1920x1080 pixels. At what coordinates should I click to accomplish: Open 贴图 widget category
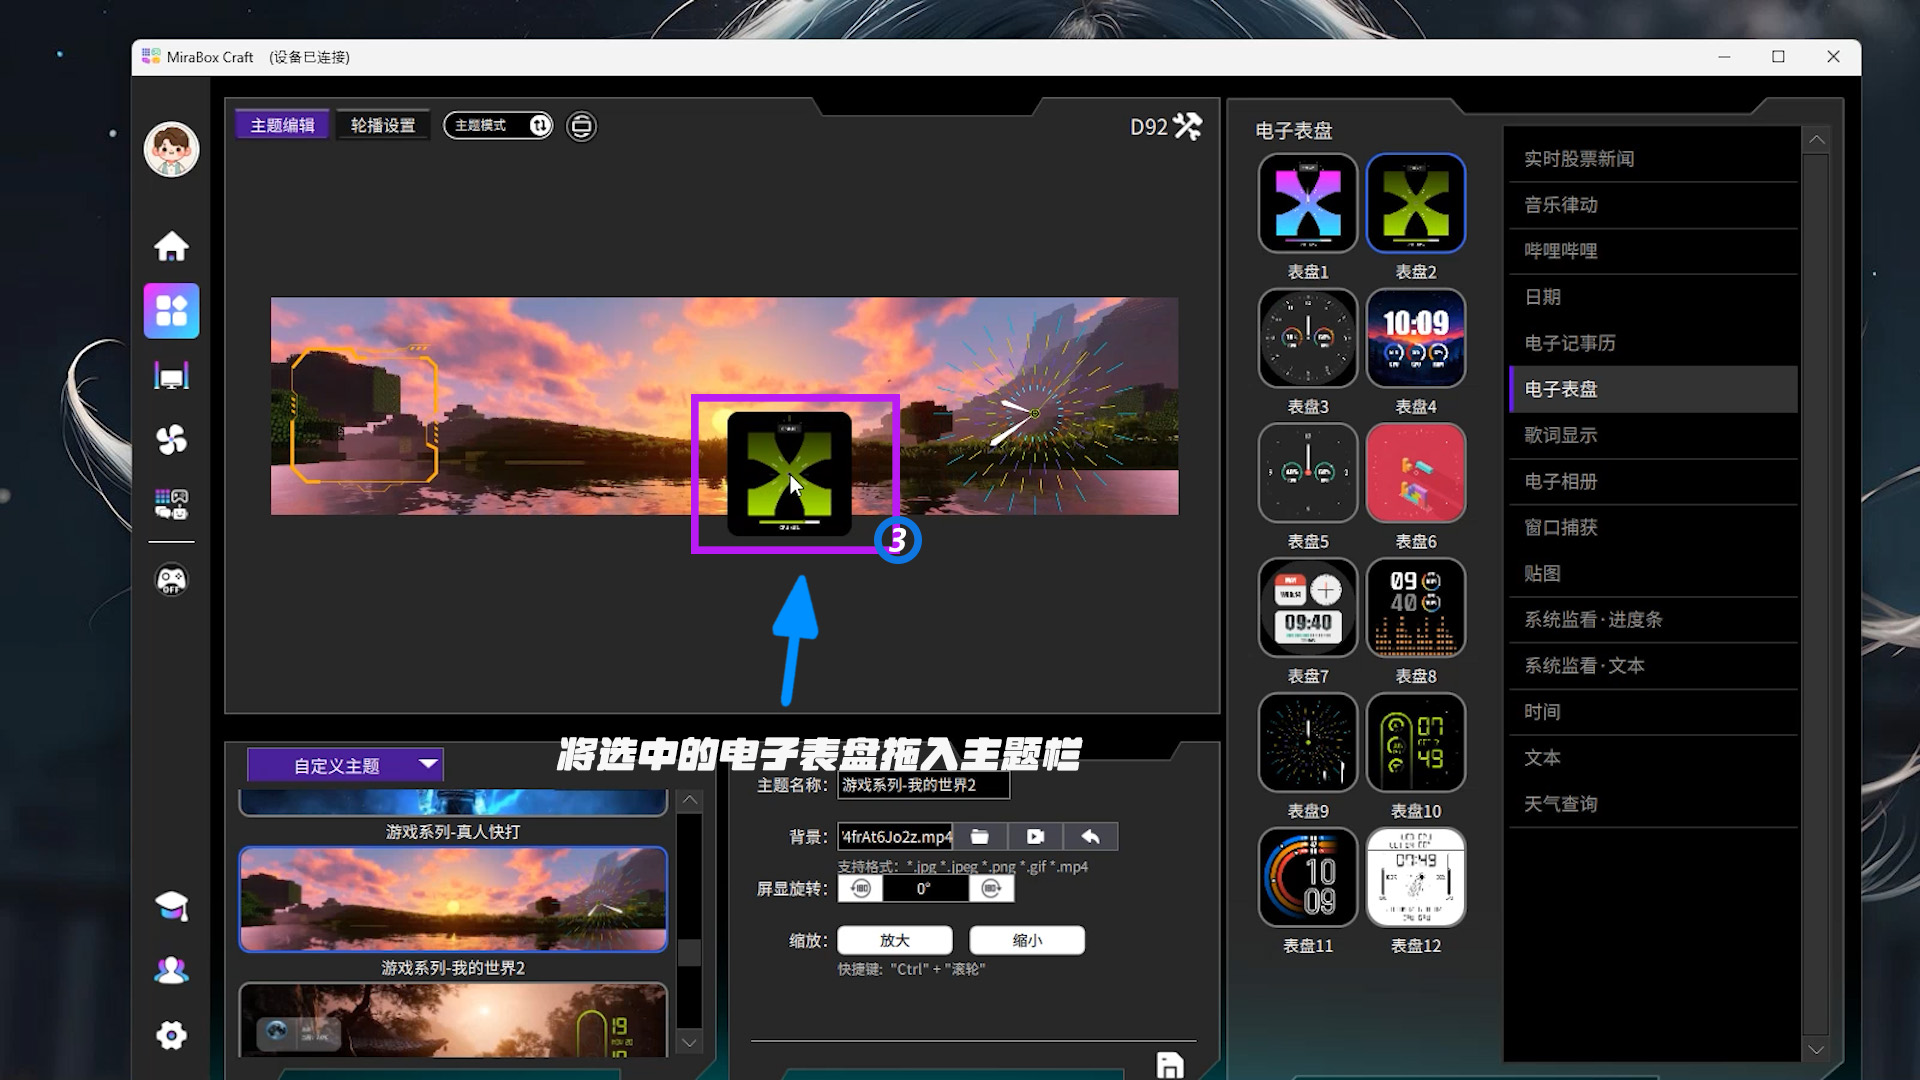pyautogui.click(x=1654, y=573)
